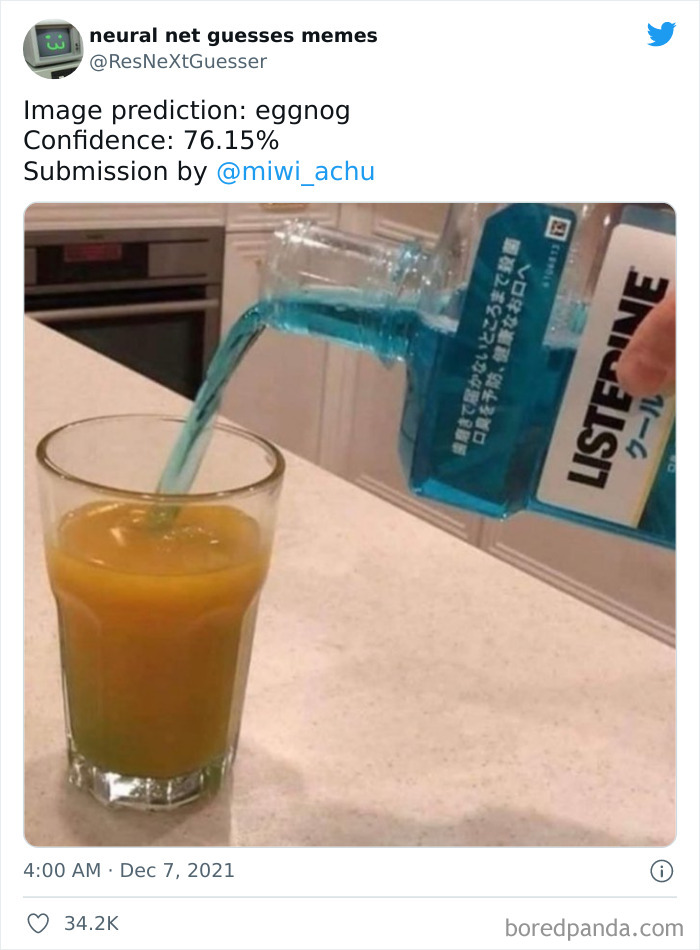Click the Dec 7, 2021 date
The height and width of the screenshot is (950, 700).
tap(177, 870)
